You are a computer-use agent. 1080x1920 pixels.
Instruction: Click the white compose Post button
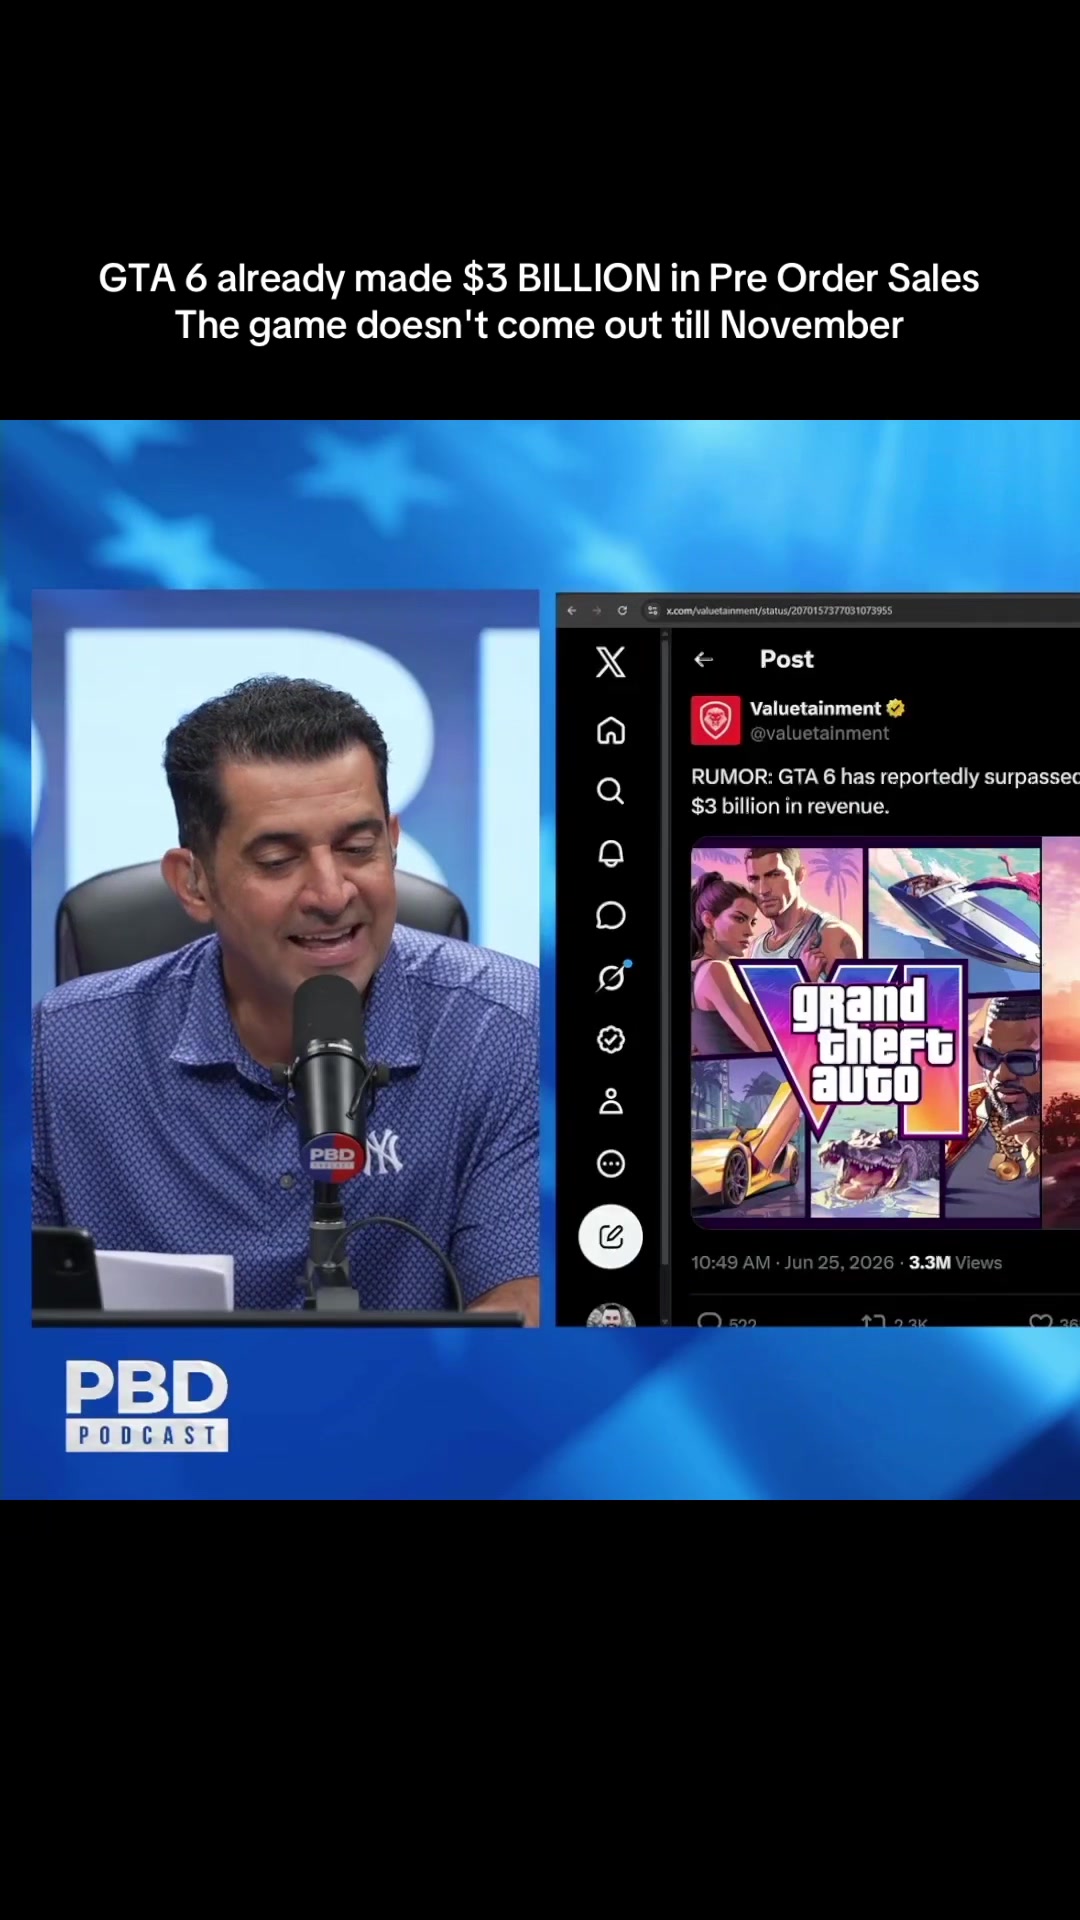pos(611,1237)
